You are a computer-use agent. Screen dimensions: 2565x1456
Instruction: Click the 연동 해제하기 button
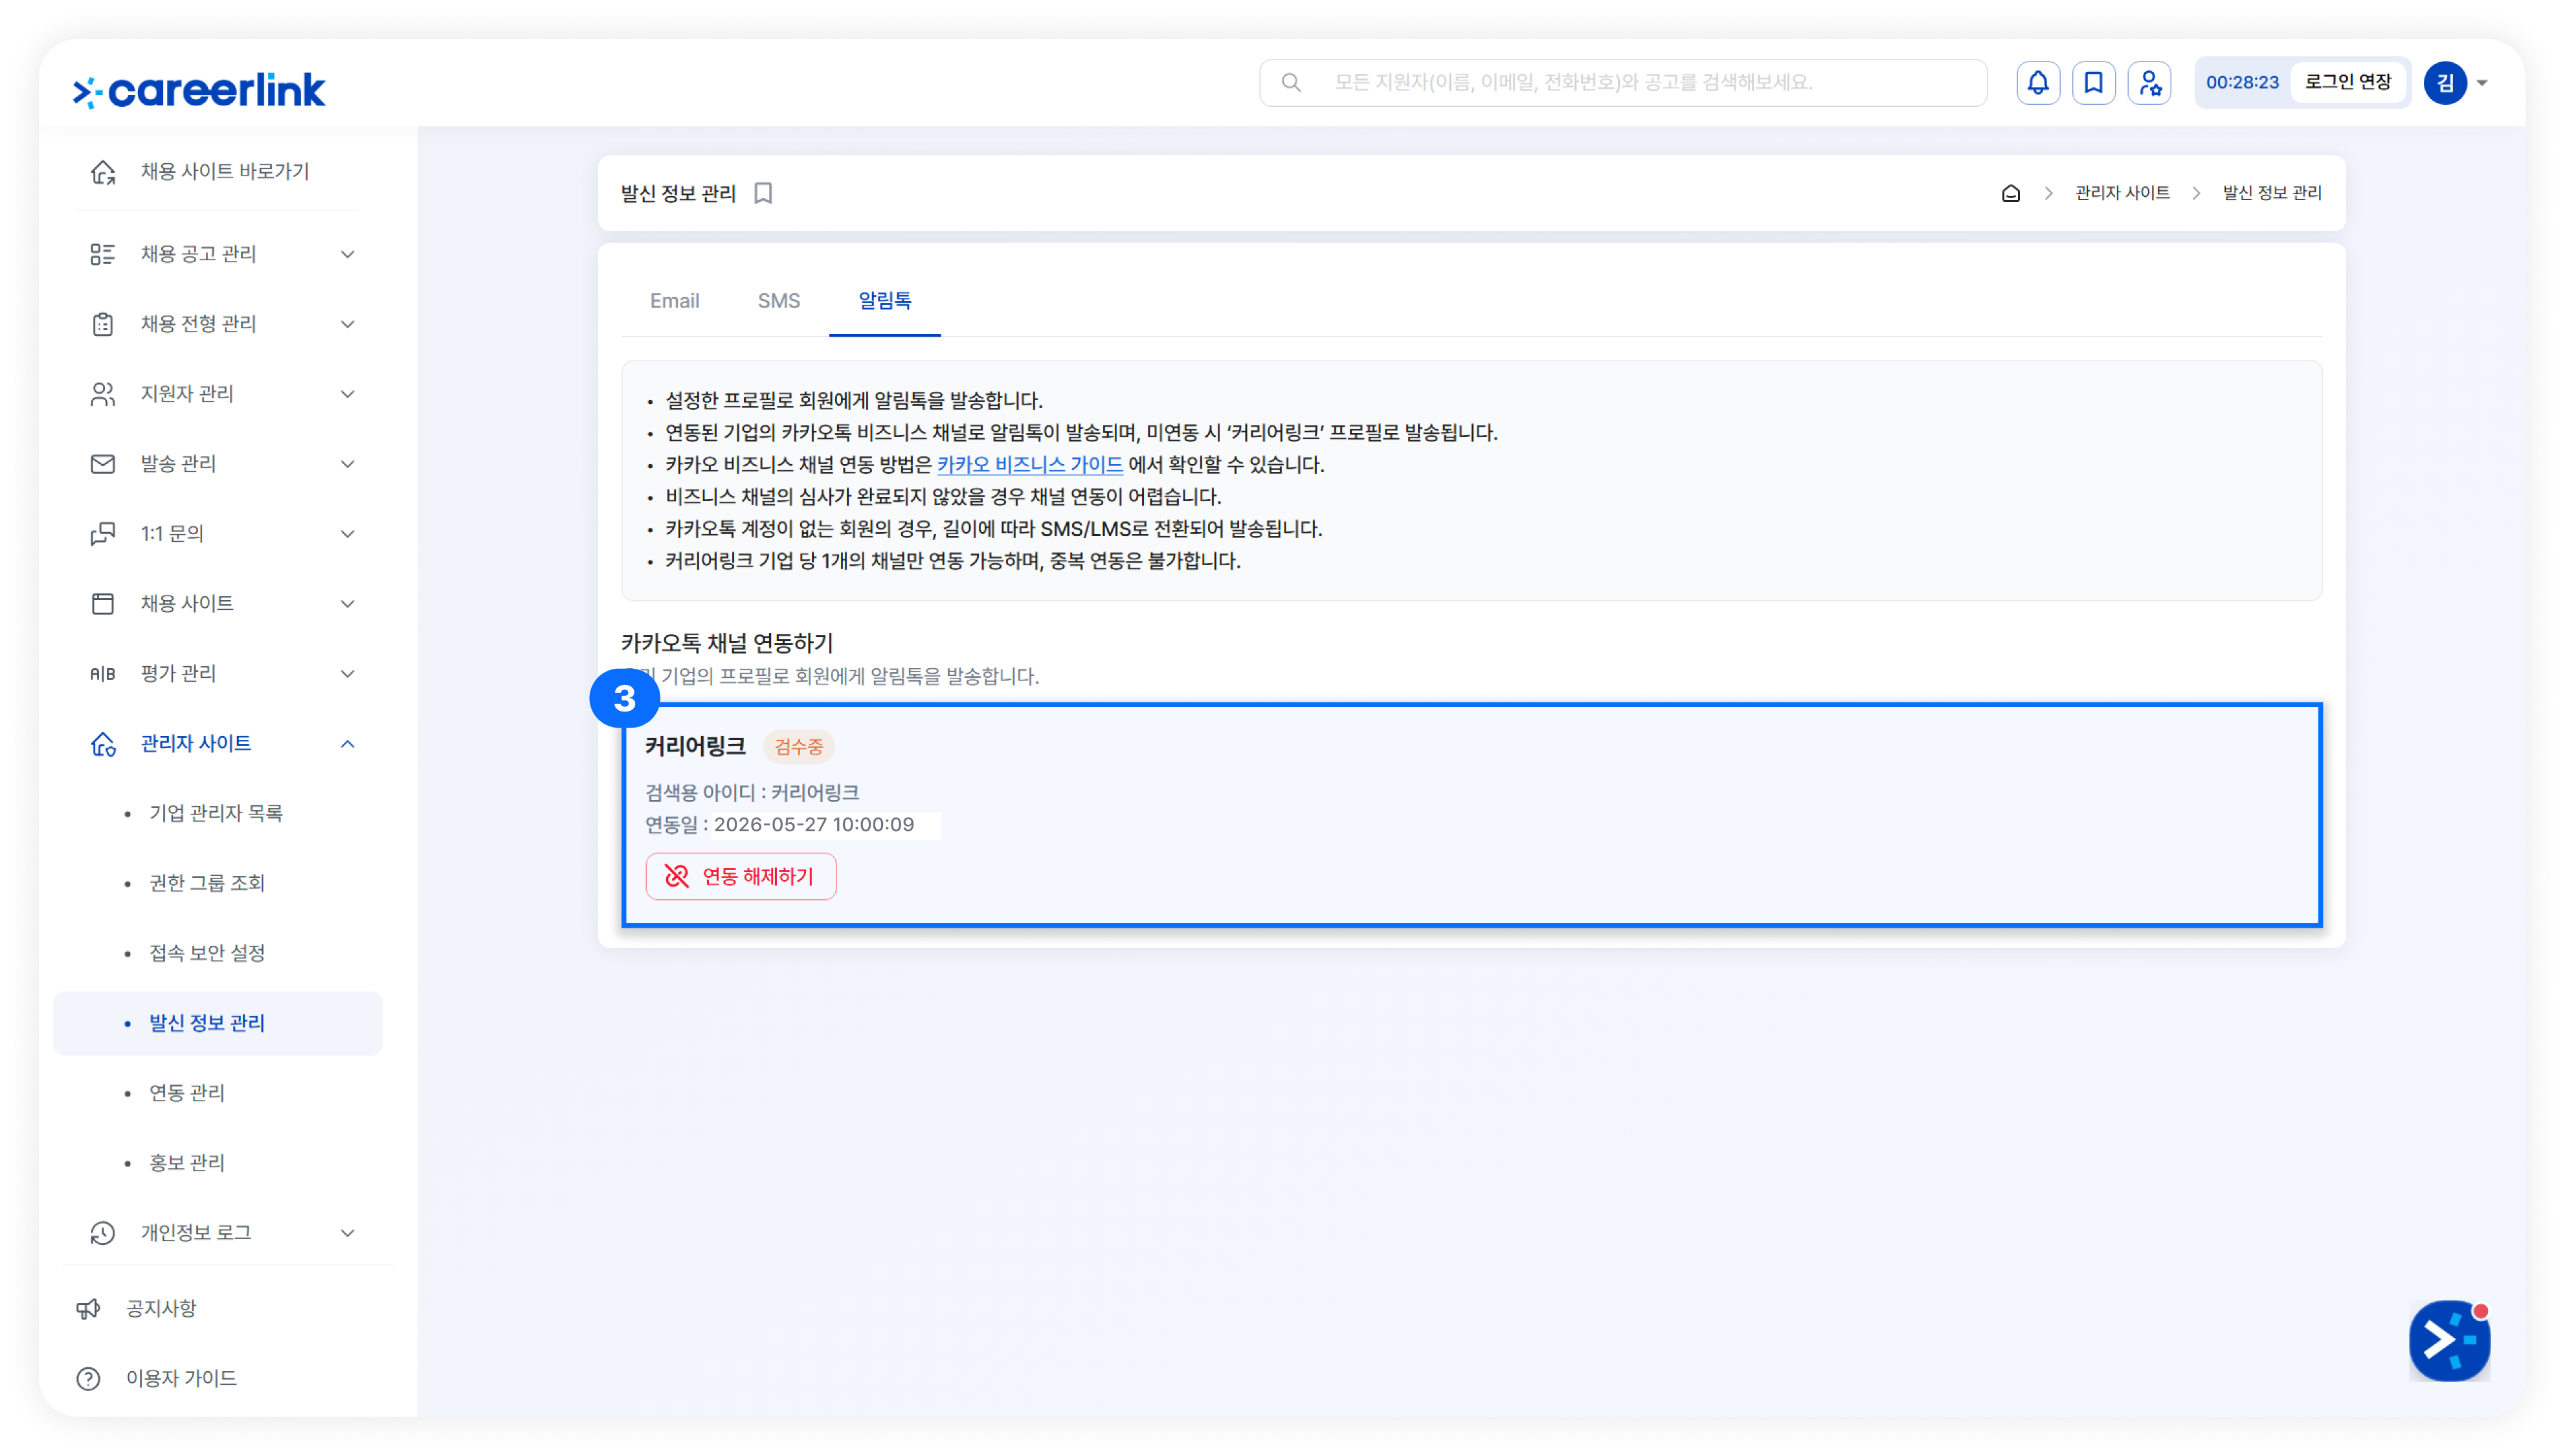pyautogui.click(x=741, y=876)
